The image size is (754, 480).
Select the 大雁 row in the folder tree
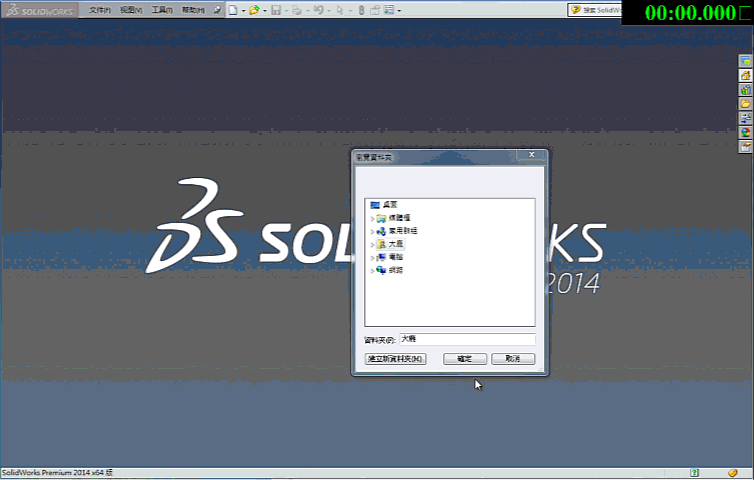[390, 244]
